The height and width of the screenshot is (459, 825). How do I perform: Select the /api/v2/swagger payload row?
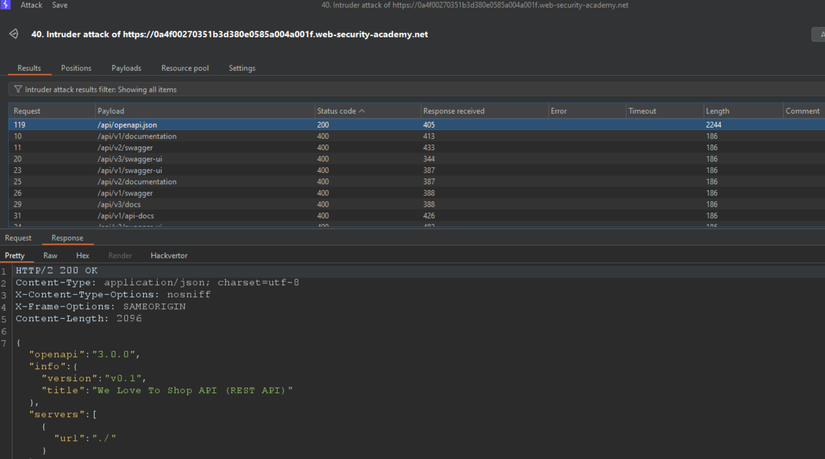point(416,148)
